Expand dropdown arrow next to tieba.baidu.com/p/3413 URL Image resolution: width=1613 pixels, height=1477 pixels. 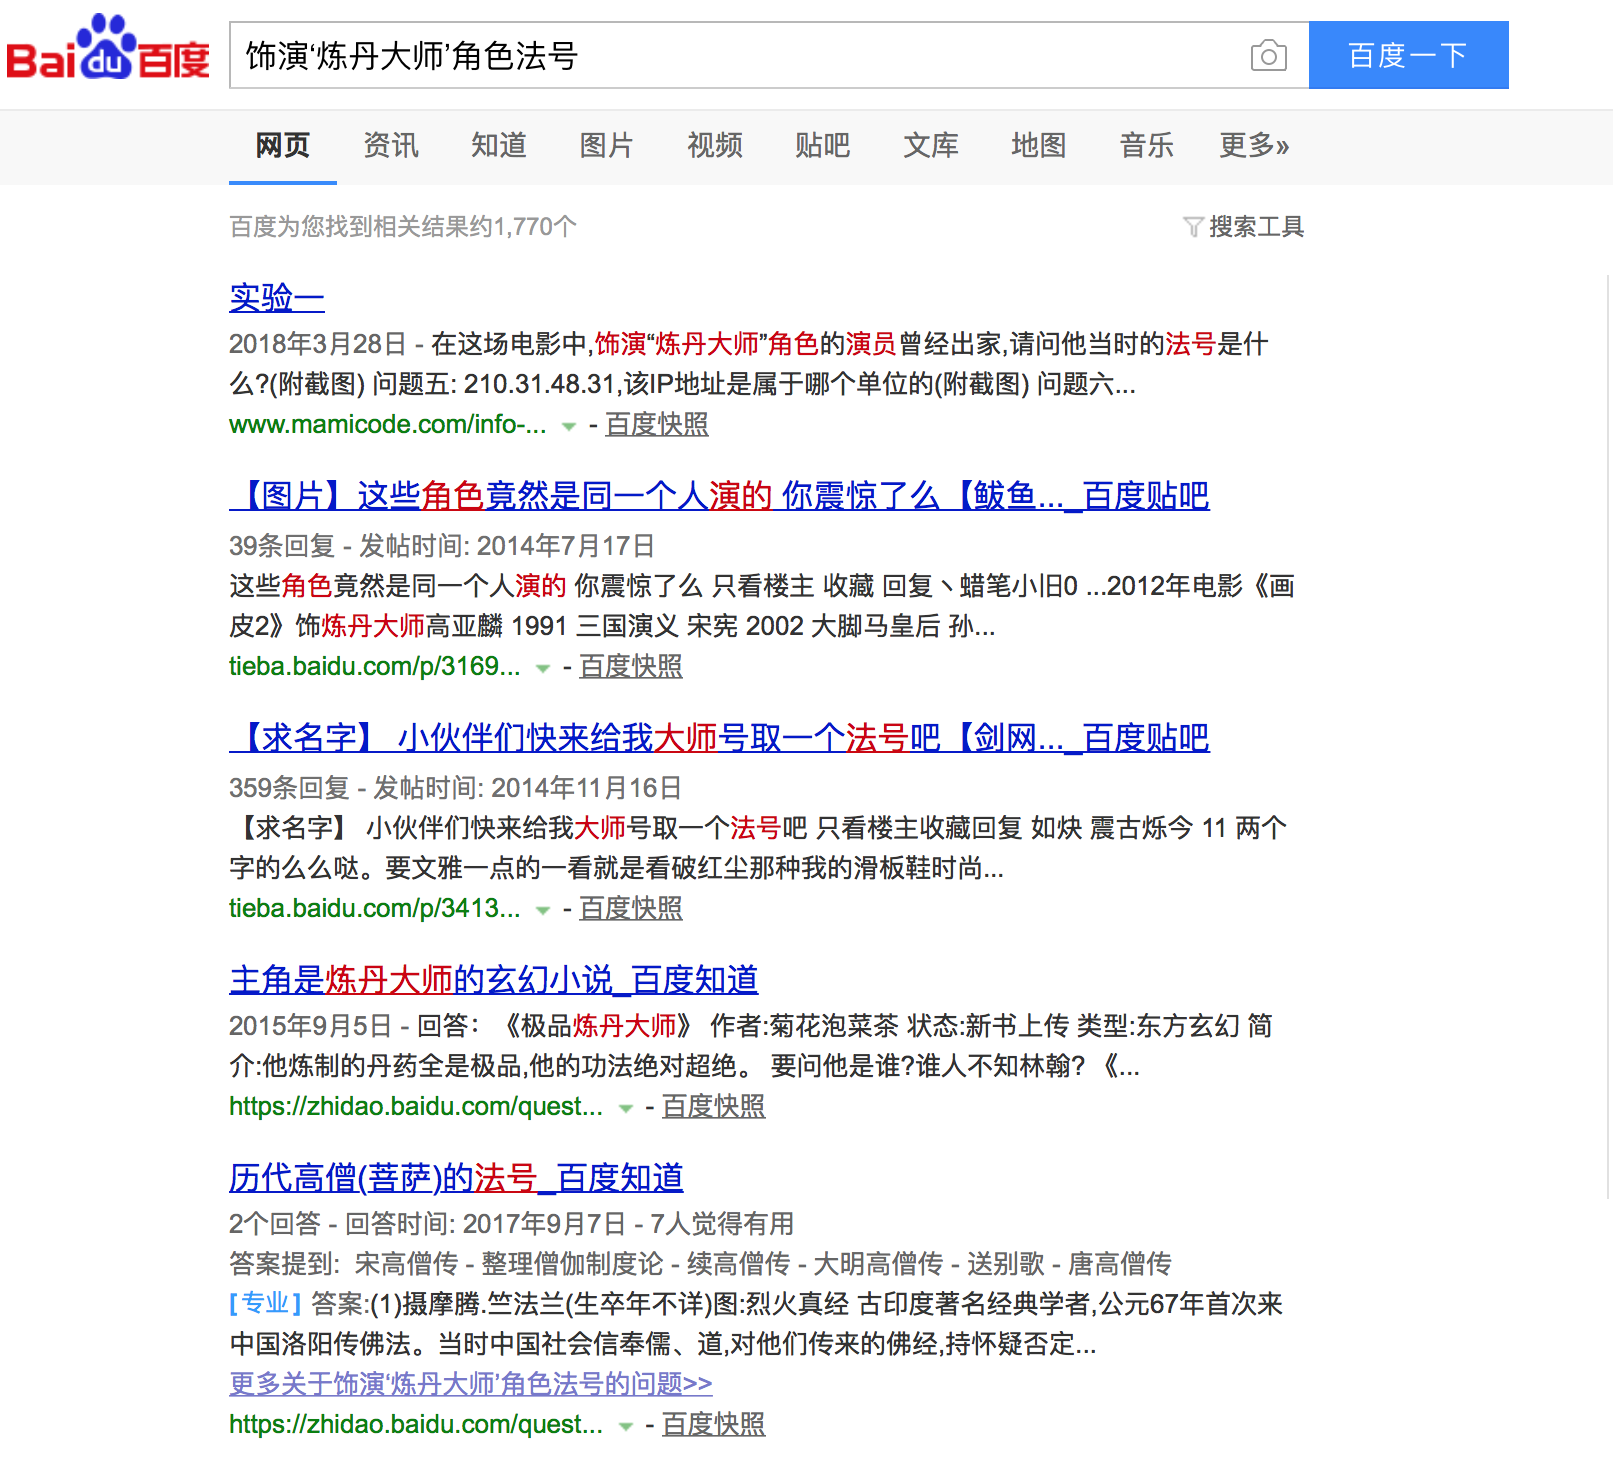coord(543,910)
